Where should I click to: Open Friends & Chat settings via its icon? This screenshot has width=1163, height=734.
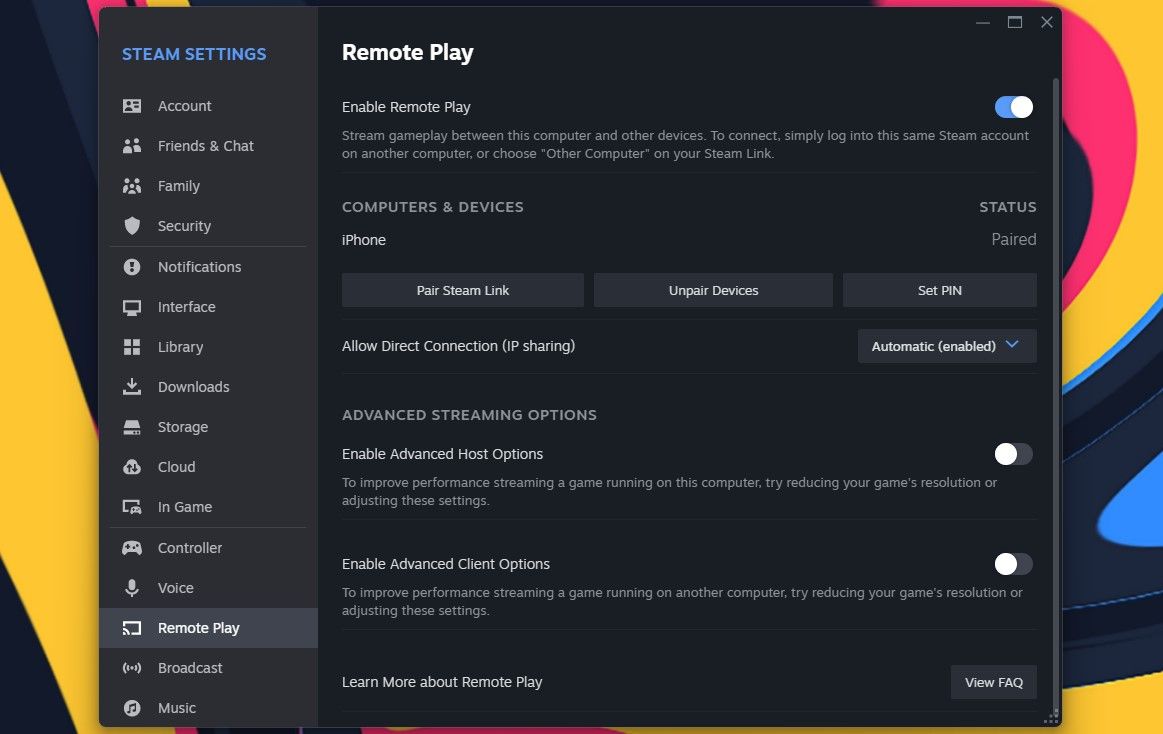(x=133, y=145)
